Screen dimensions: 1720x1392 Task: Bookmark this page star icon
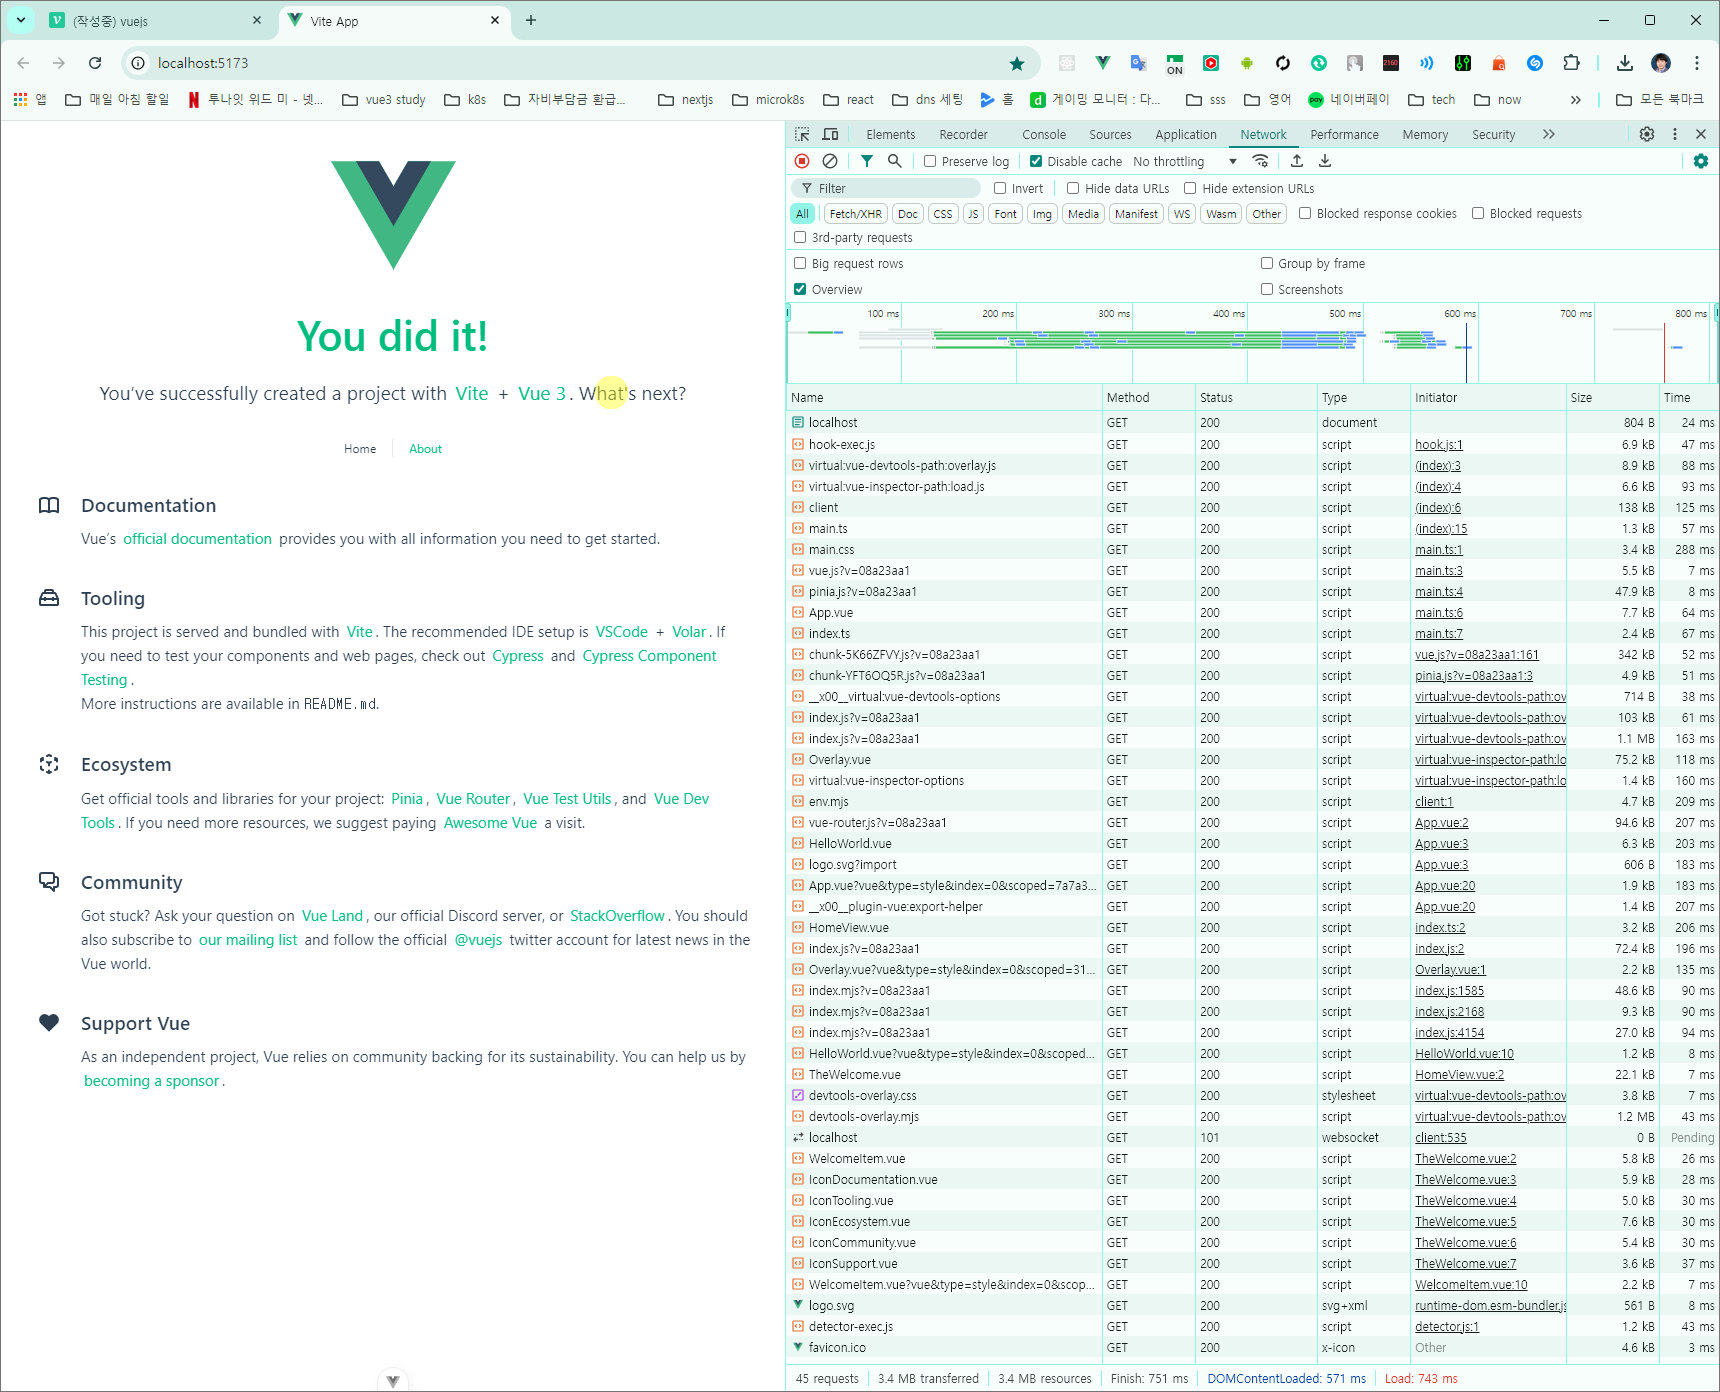1017,63
